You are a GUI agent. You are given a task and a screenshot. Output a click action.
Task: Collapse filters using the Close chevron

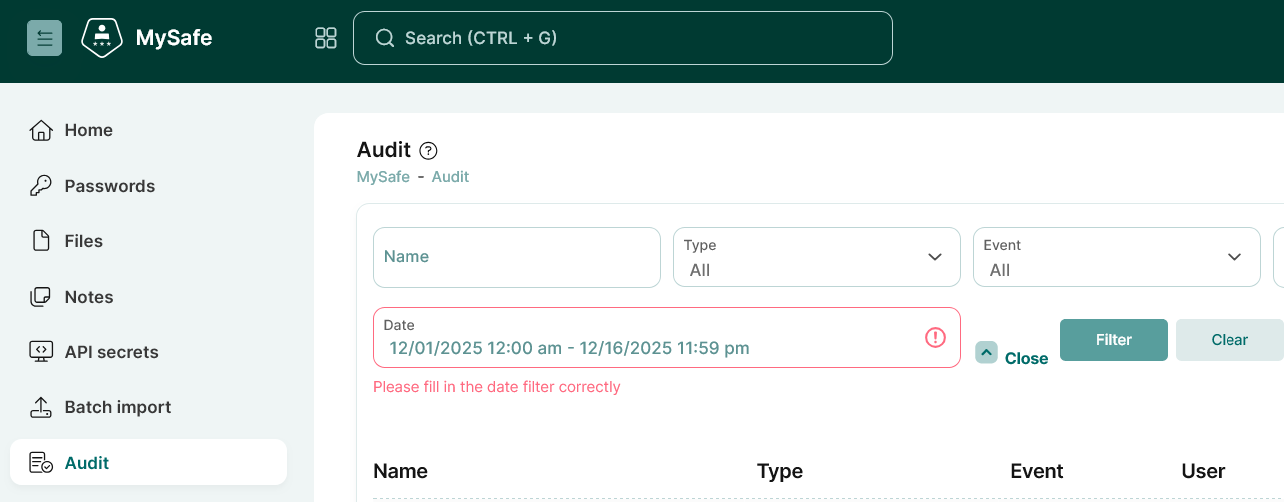987,353
